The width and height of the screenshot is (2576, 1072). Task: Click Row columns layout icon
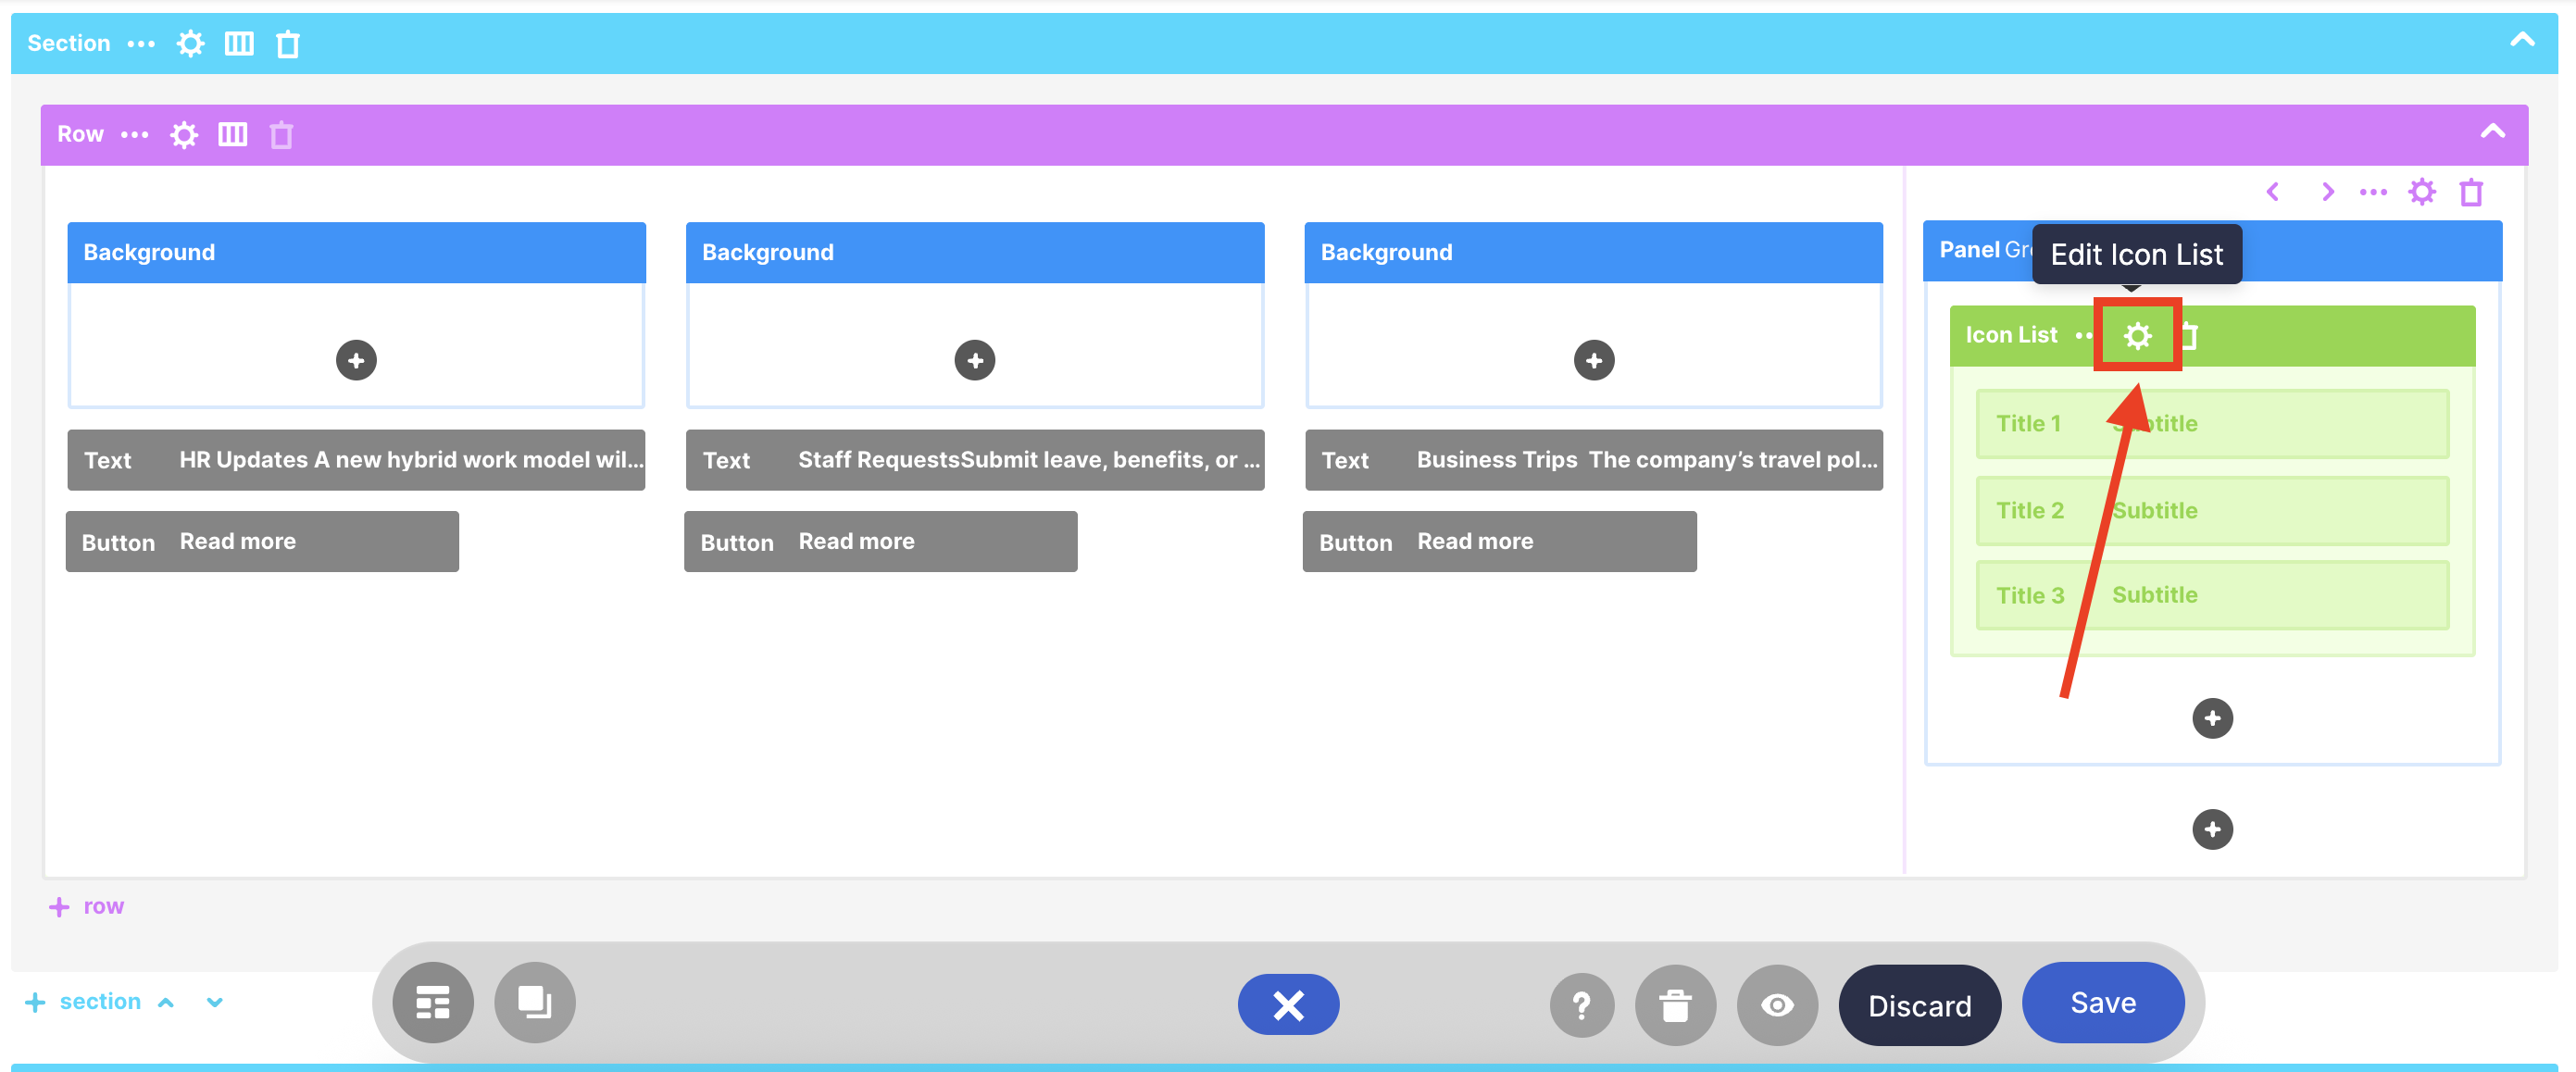coord(233,135)
